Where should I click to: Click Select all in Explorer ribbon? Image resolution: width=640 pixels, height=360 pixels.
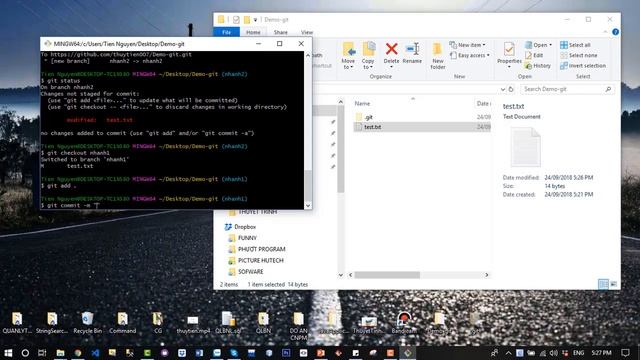575,45
